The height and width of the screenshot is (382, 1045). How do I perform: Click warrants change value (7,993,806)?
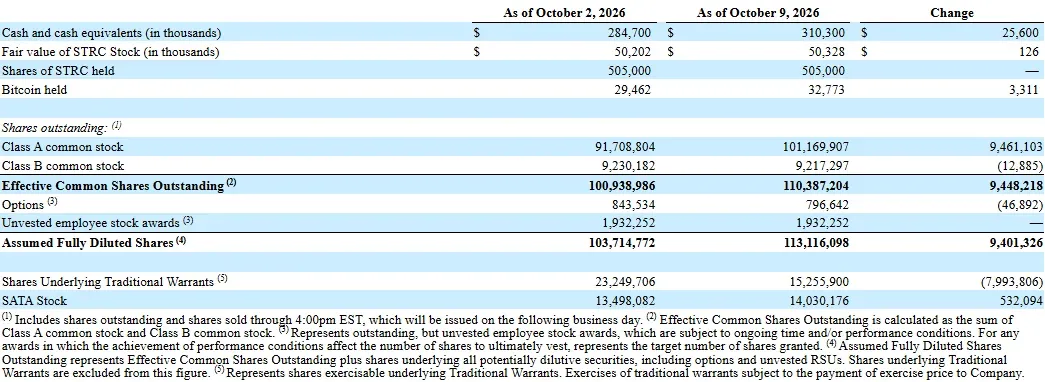[1012, 281]
